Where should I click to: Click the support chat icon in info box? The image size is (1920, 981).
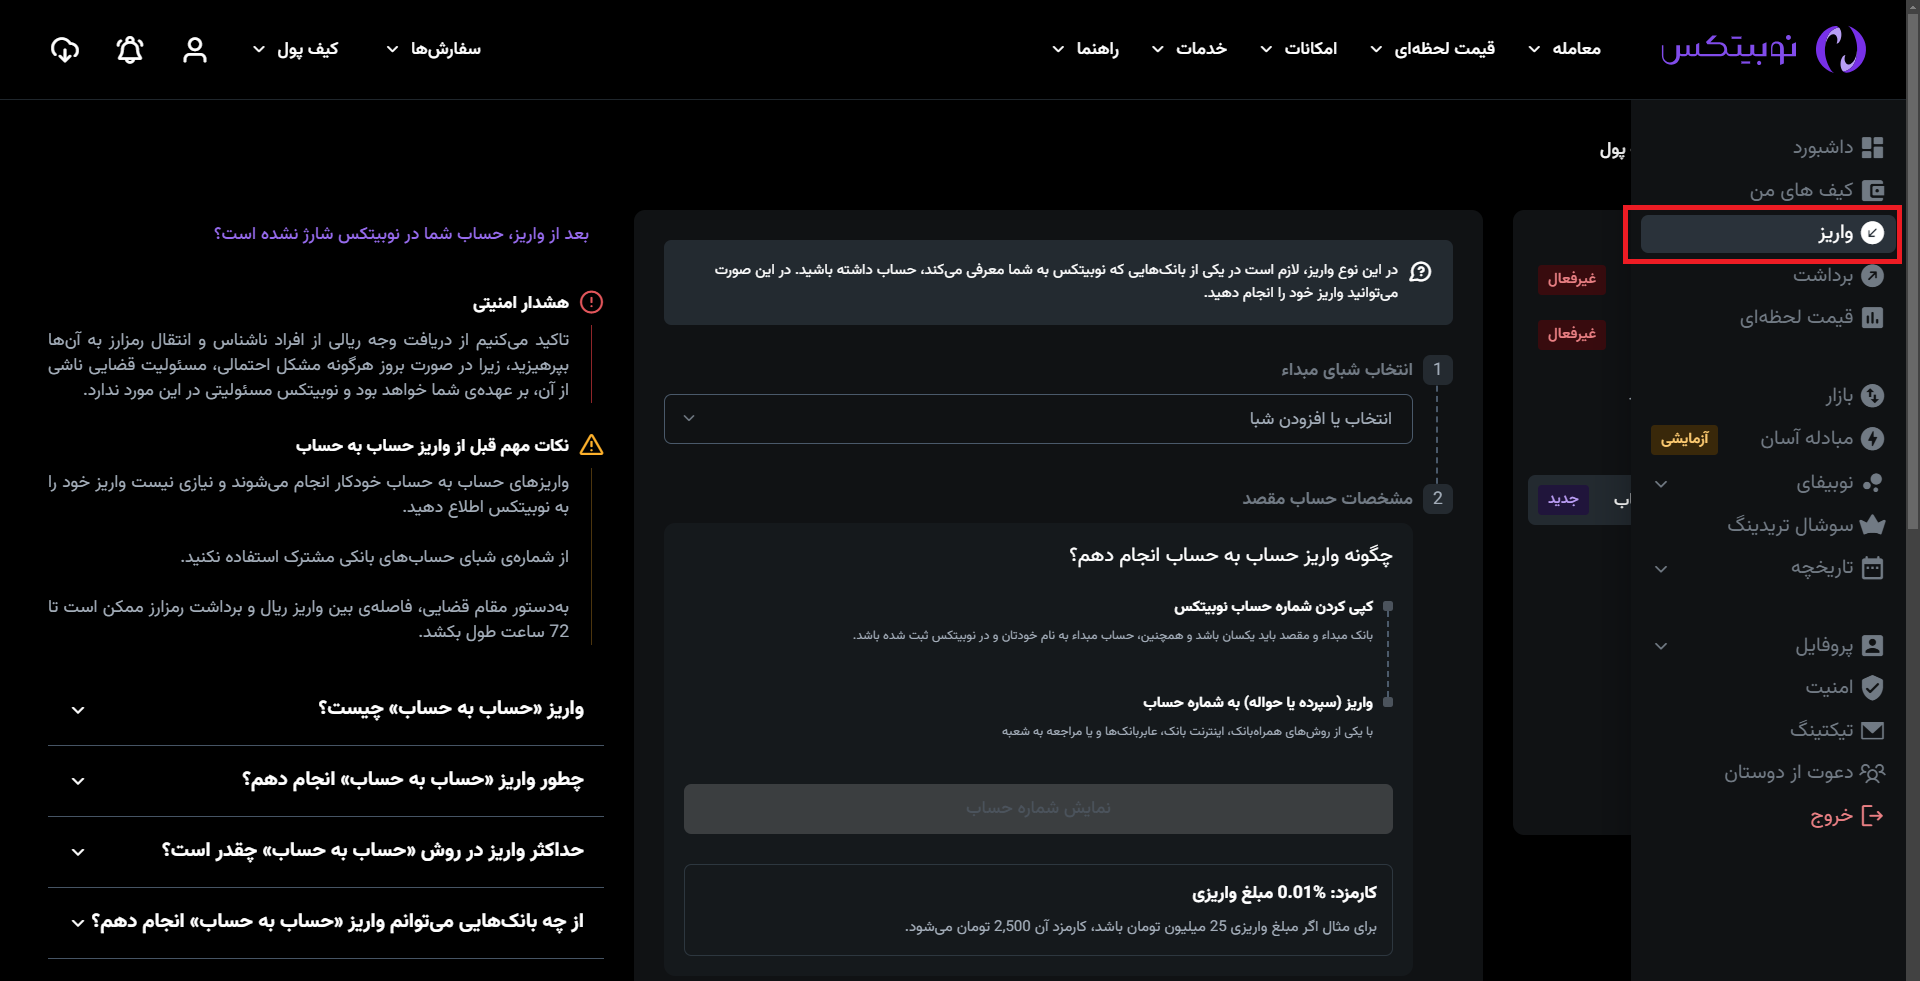click(x=1420, y=271)
